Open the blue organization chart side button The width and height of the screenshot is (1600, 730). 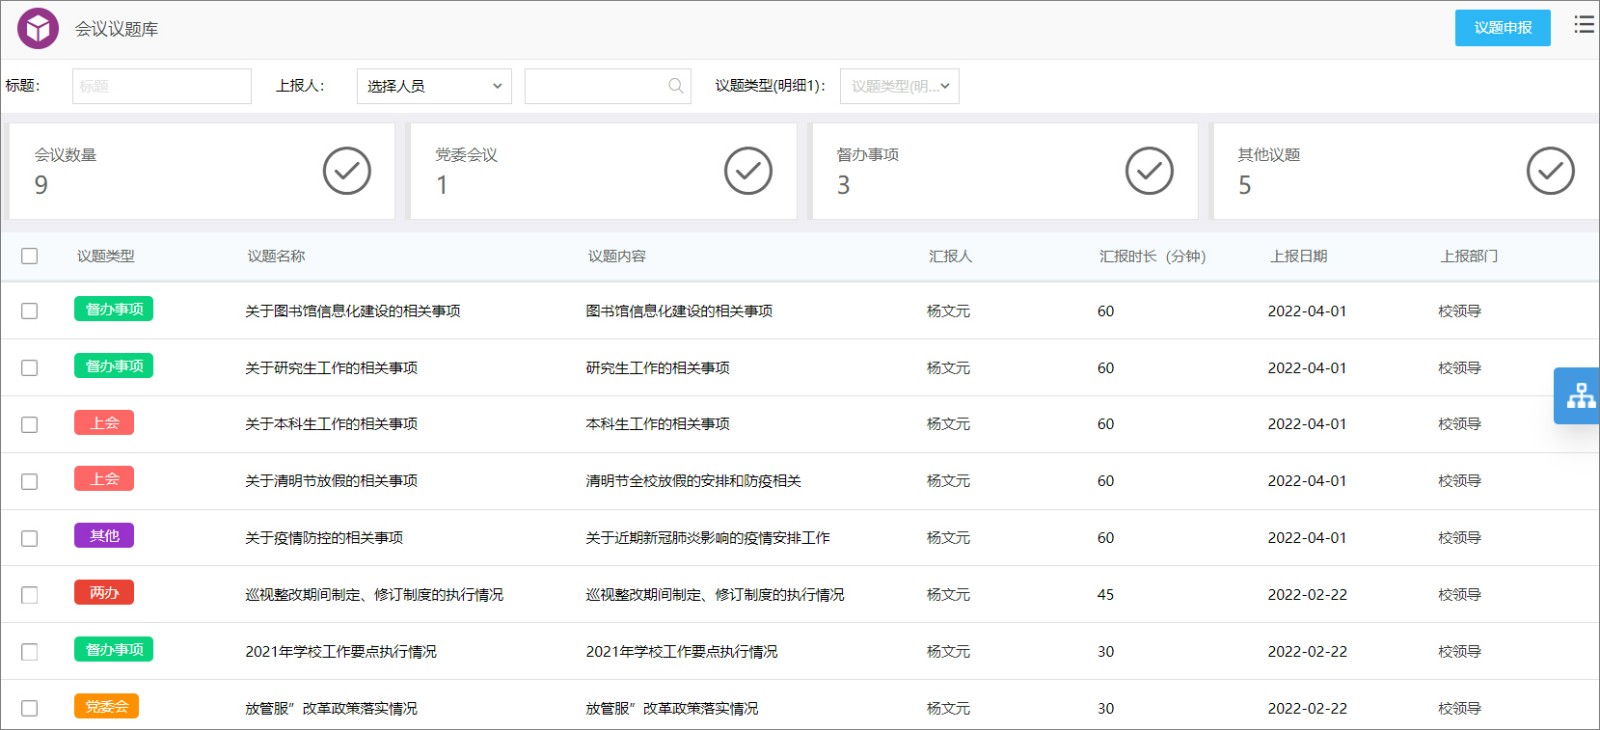(1578, 396)
